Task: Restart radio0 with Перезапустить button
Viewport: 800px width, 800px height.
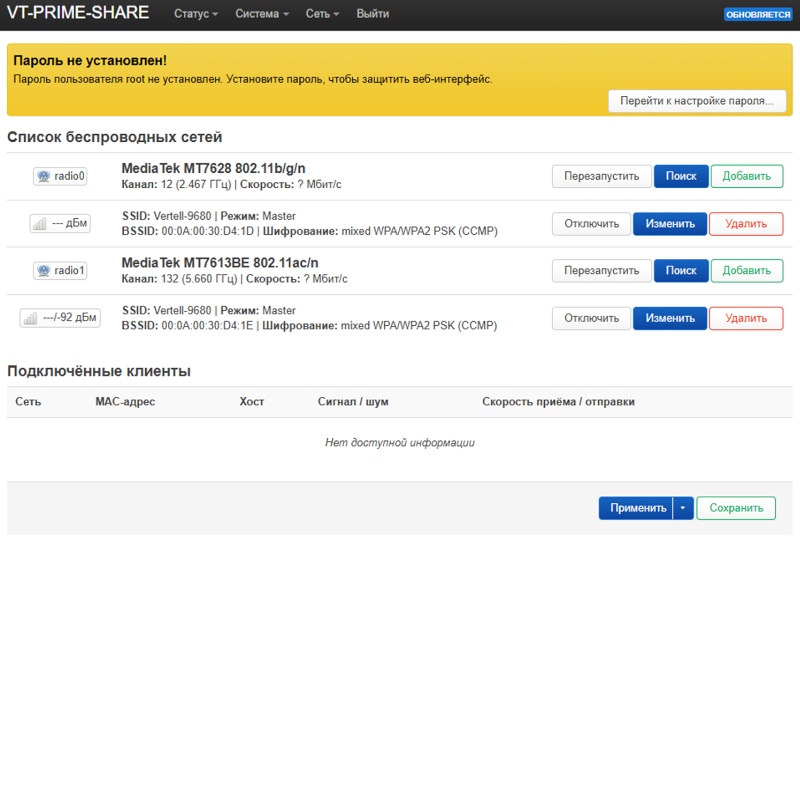Action: [x=602, y=176]
